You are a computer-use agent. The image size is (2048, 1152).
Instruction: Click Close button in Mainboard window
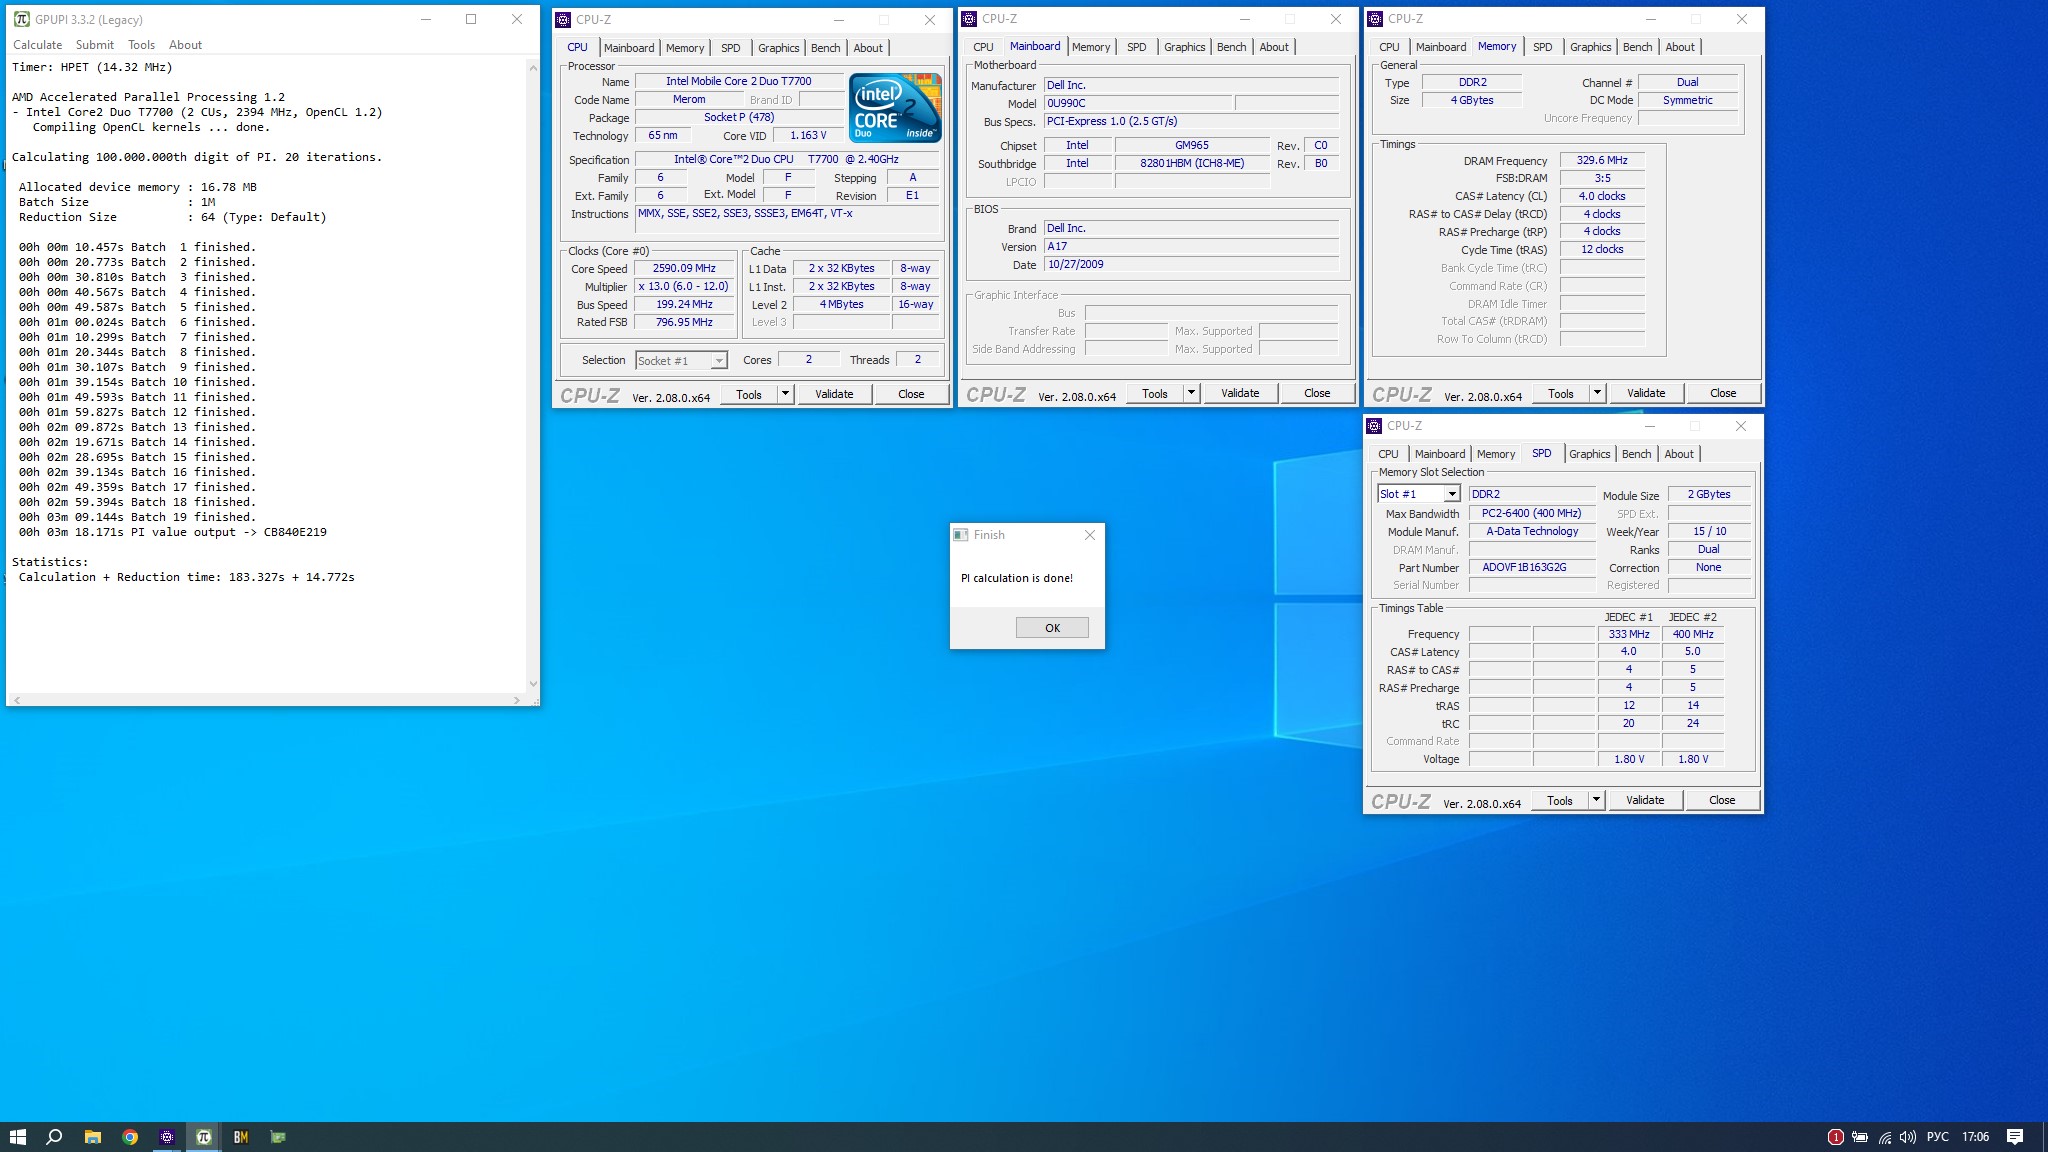click(x=1317, y=394)
